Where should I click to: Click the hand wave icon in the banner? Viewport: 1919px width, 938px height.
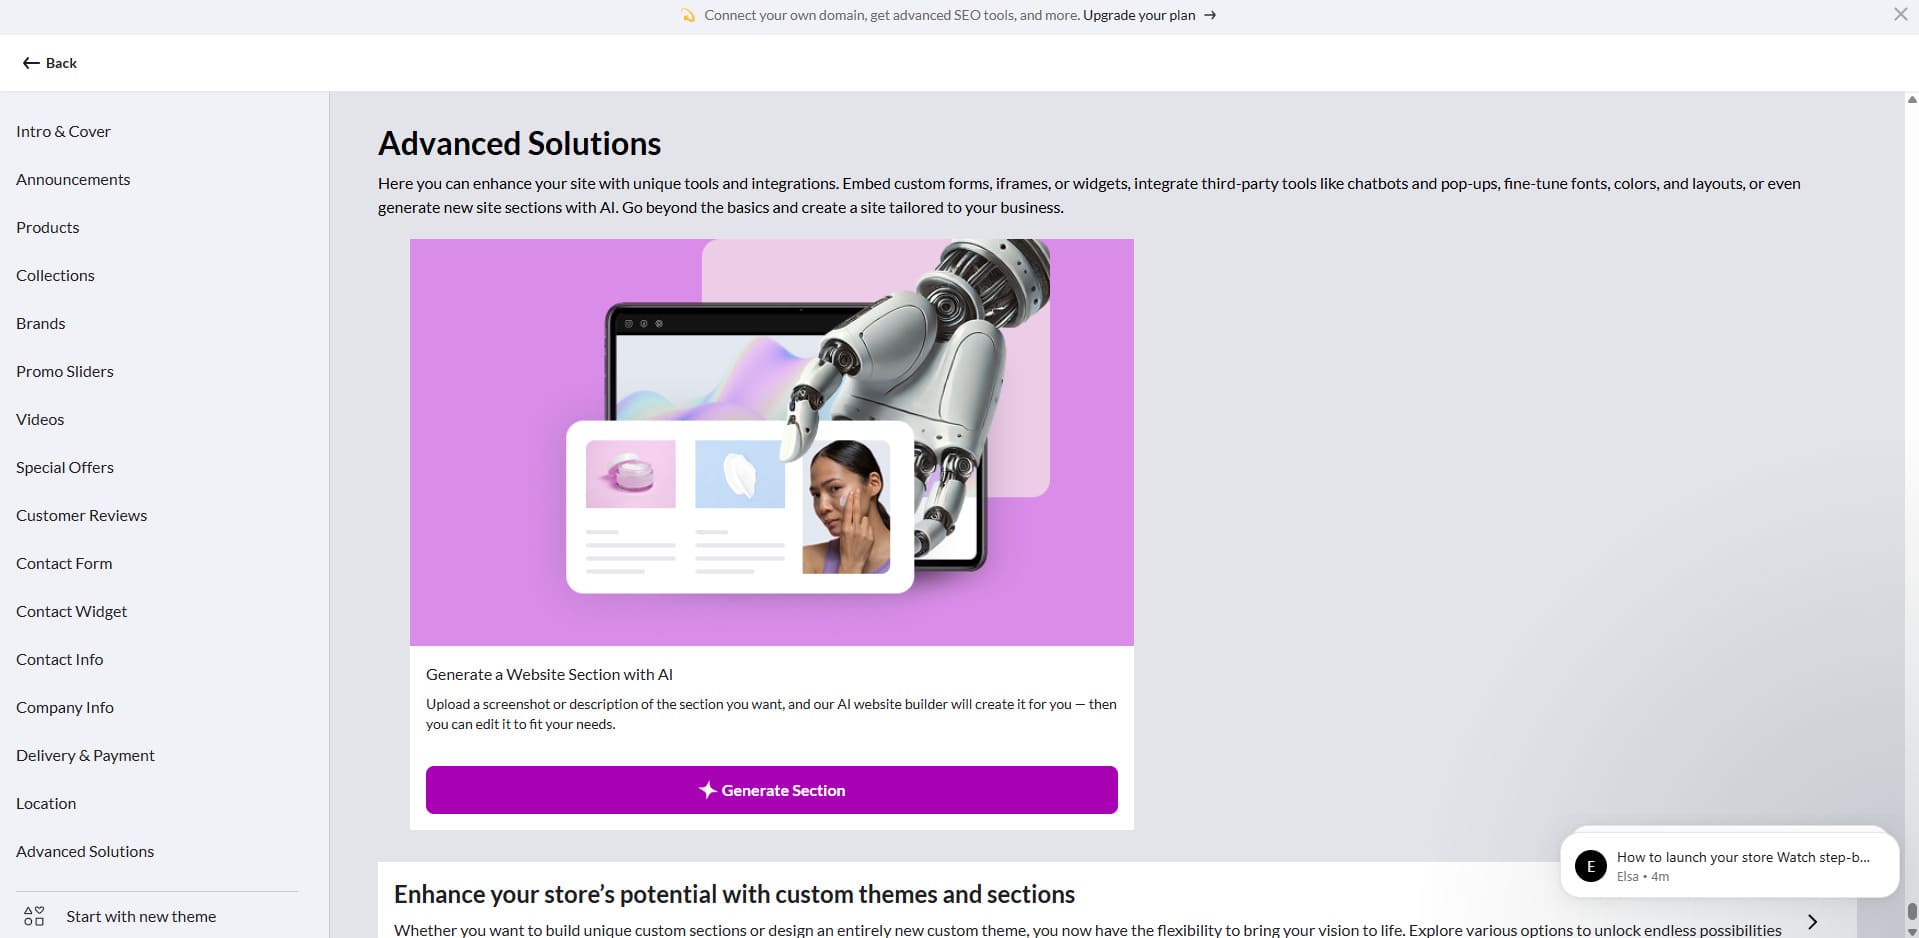tap(688, 15)
